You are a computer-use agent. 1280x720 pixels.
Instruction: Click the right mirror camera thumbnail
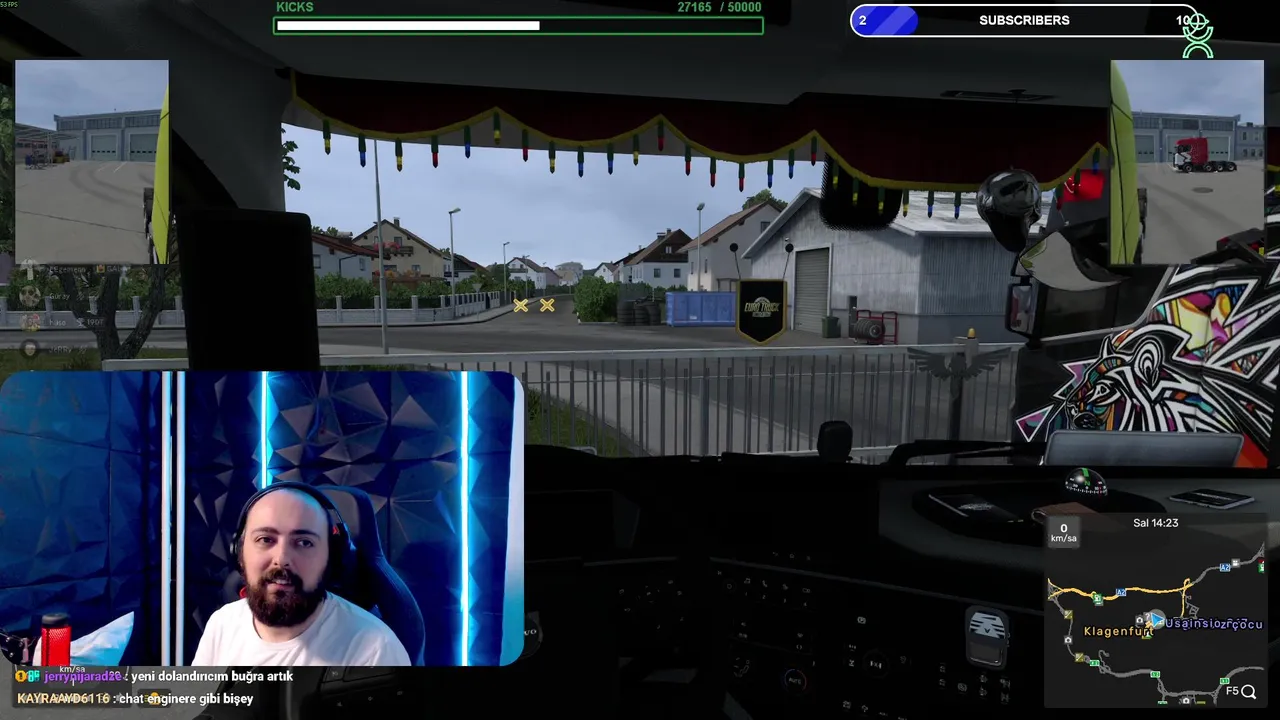pyautogui.click(x=1187, y=162)
